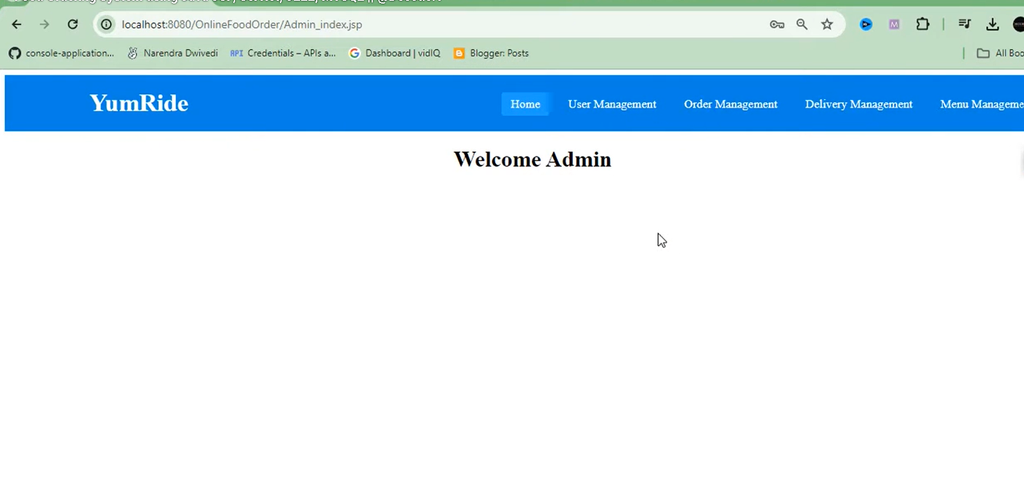The width and height of the screenshot is (1024, 496).
Task: Open the browser profile avatar
Action: (1018, 24)
